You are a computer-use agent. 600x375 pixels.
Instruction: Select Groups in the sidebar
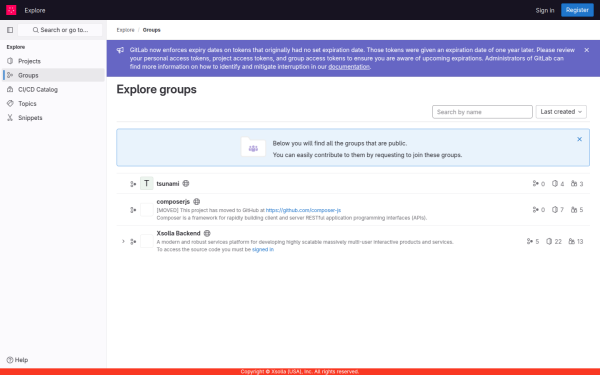[53, 75]
